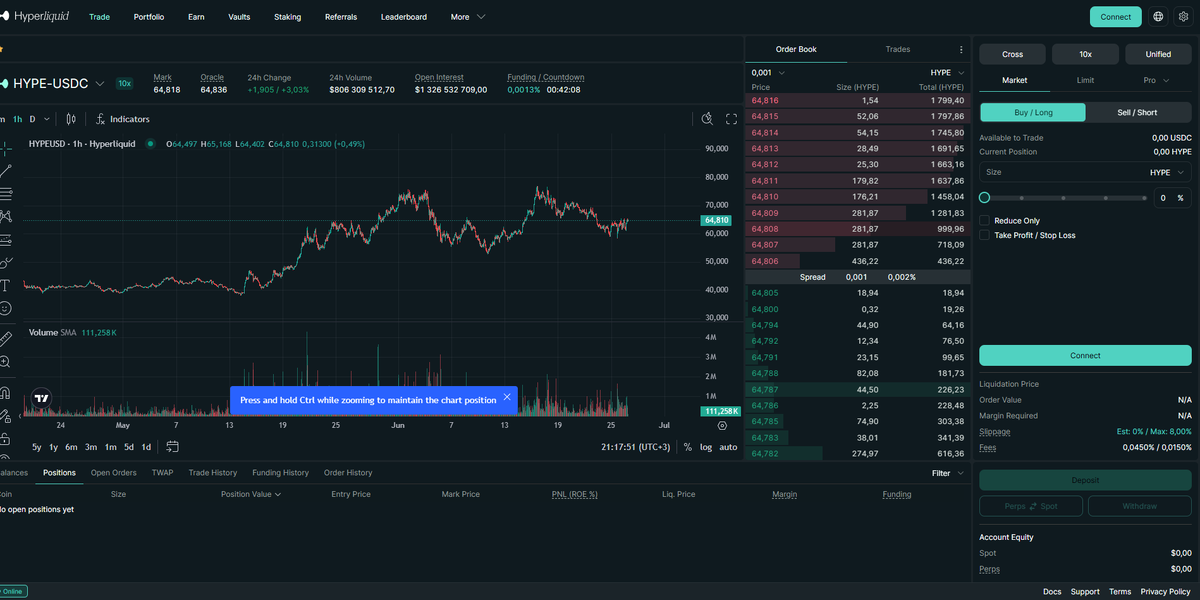
Task: Expand the More menu in navigation
Action: coord(467,17)
